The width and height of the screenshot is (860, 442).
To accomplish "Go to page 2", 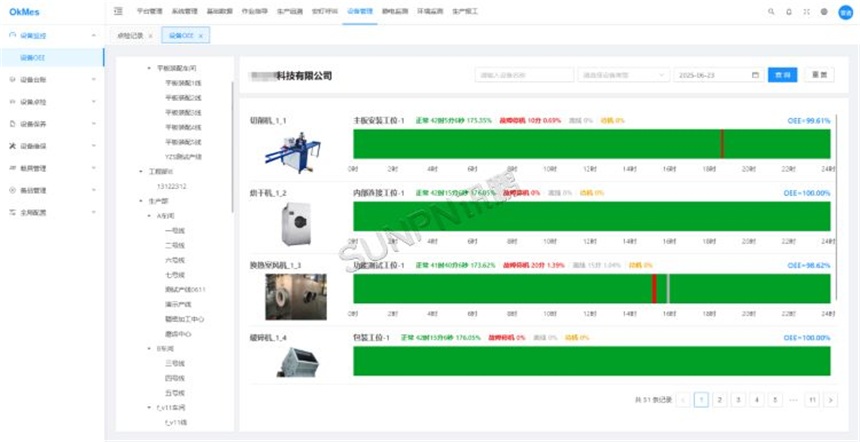I will 720,400.
